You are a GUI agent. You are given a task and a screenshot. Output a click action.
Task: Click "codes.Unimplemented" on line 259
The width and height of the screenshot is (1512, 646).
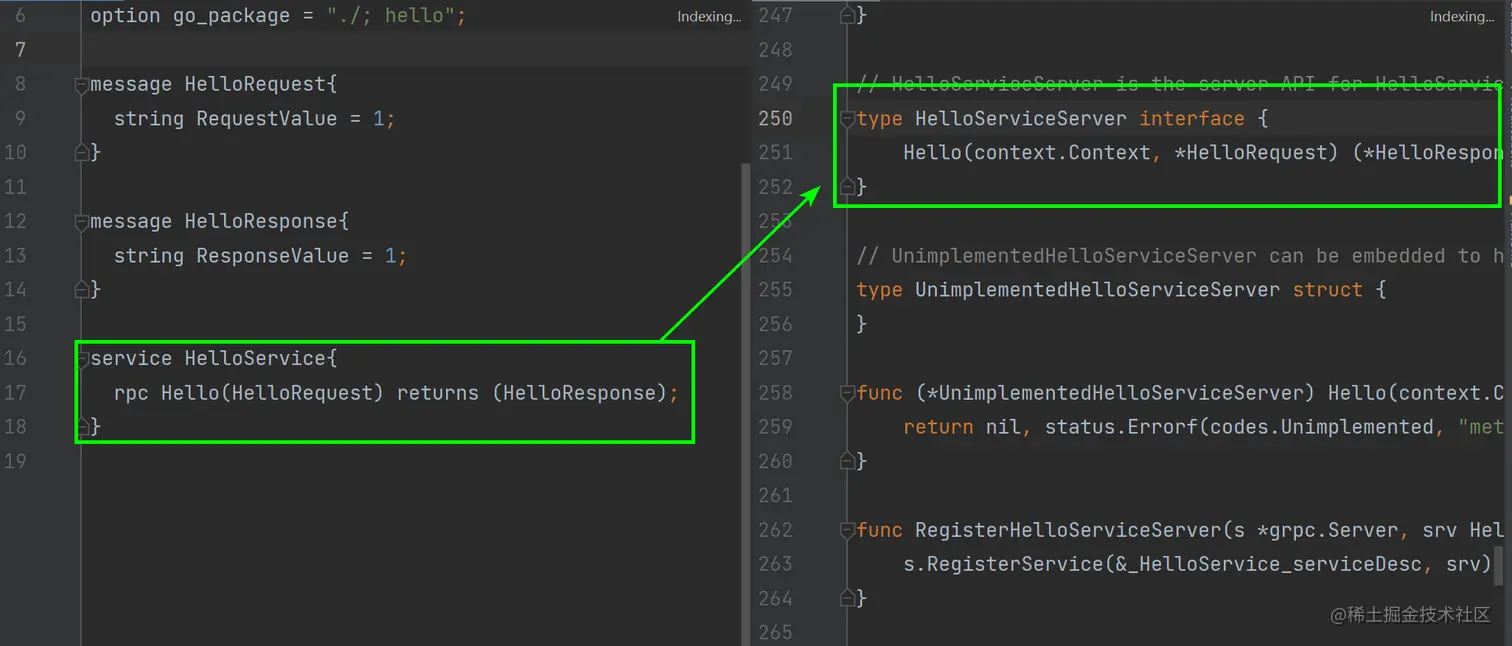coord(1321,427)
